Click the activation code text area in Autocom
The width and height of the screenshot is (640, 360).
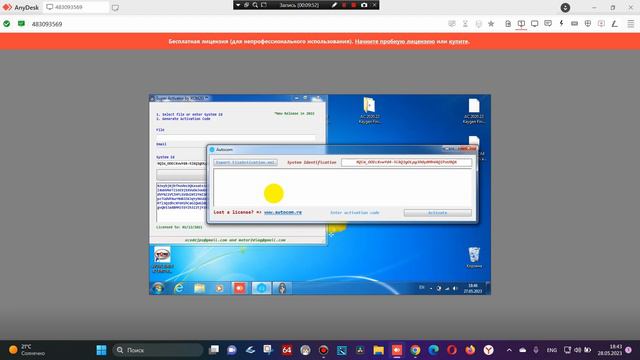tap(342, 188)
